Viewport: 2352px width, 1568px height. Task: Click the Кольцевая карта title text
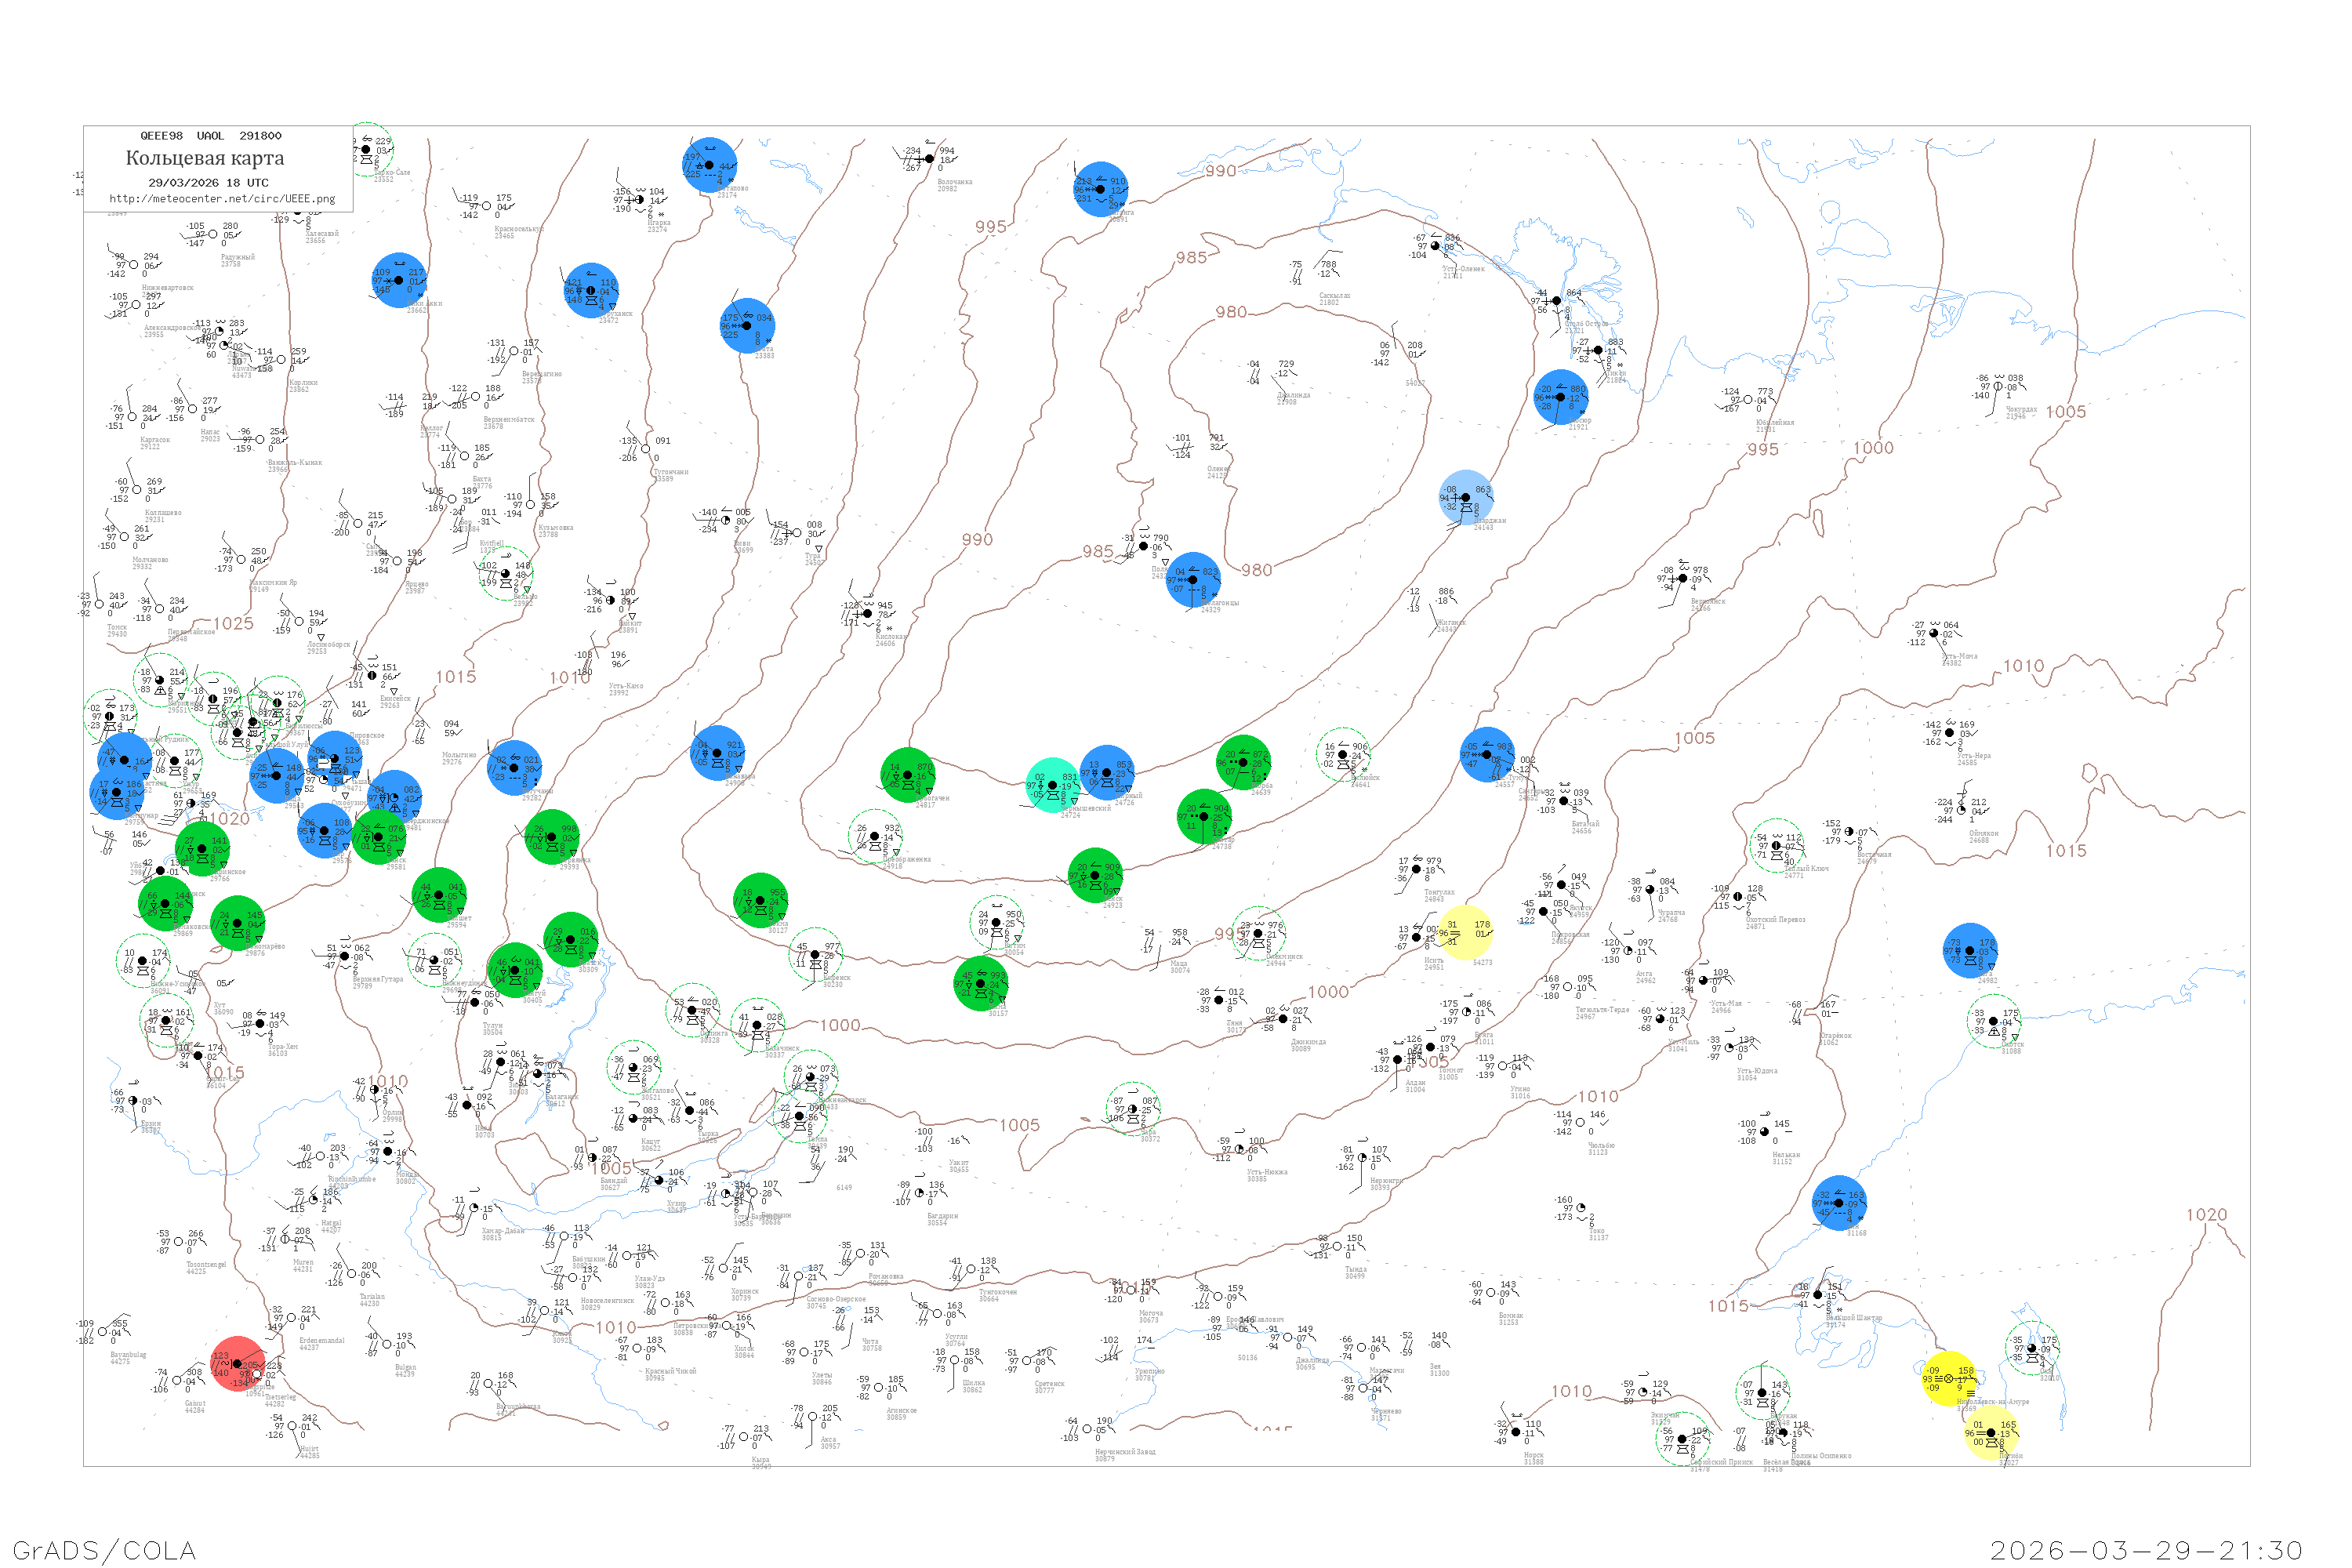[205, 158]
